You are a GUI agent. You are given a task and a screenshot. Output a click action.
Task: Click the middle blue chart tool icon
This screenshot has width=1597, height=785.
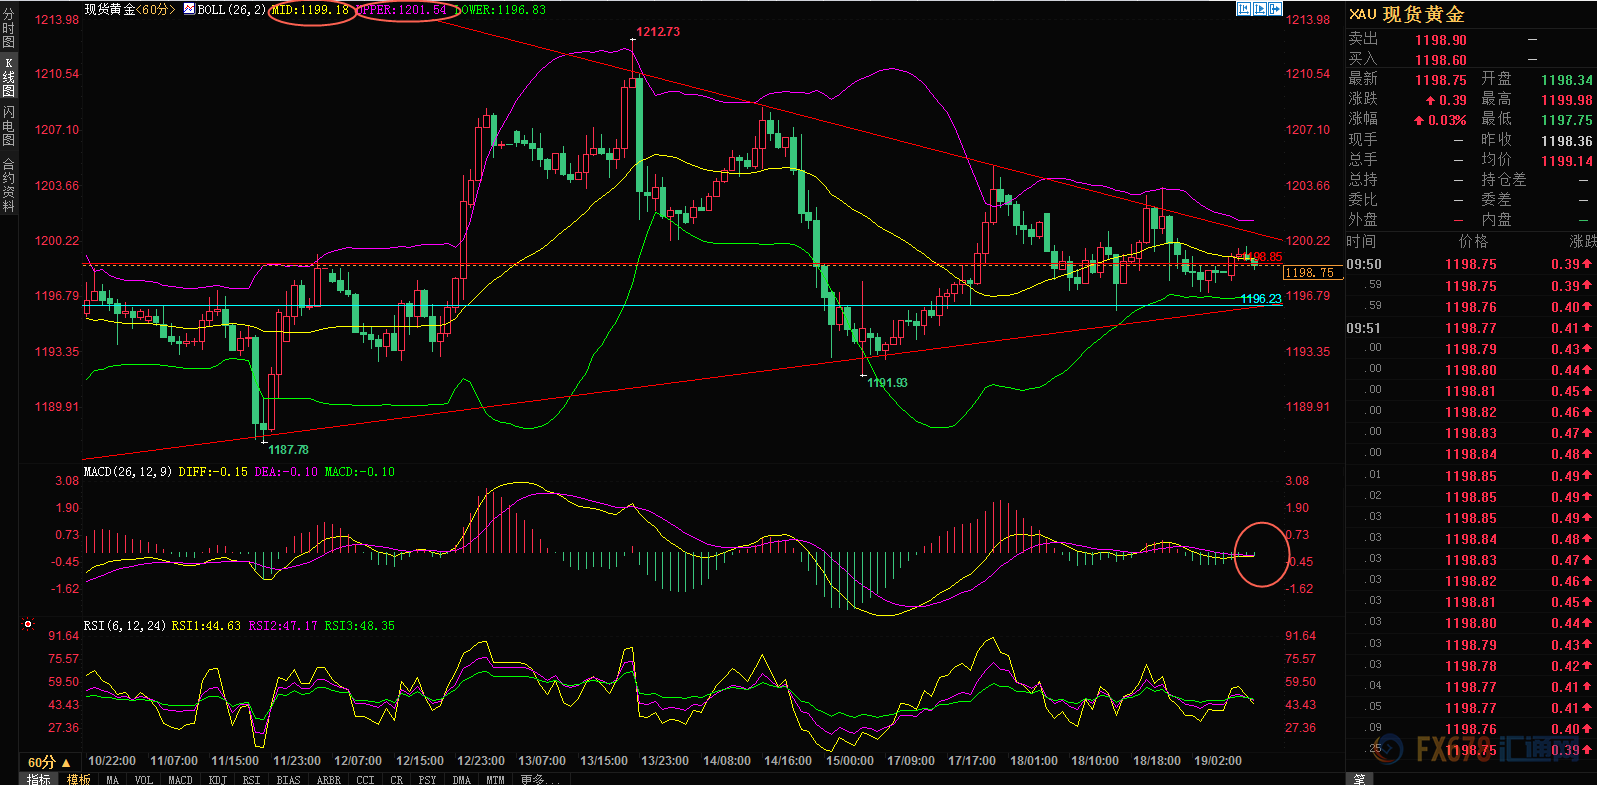[1260, 9]
